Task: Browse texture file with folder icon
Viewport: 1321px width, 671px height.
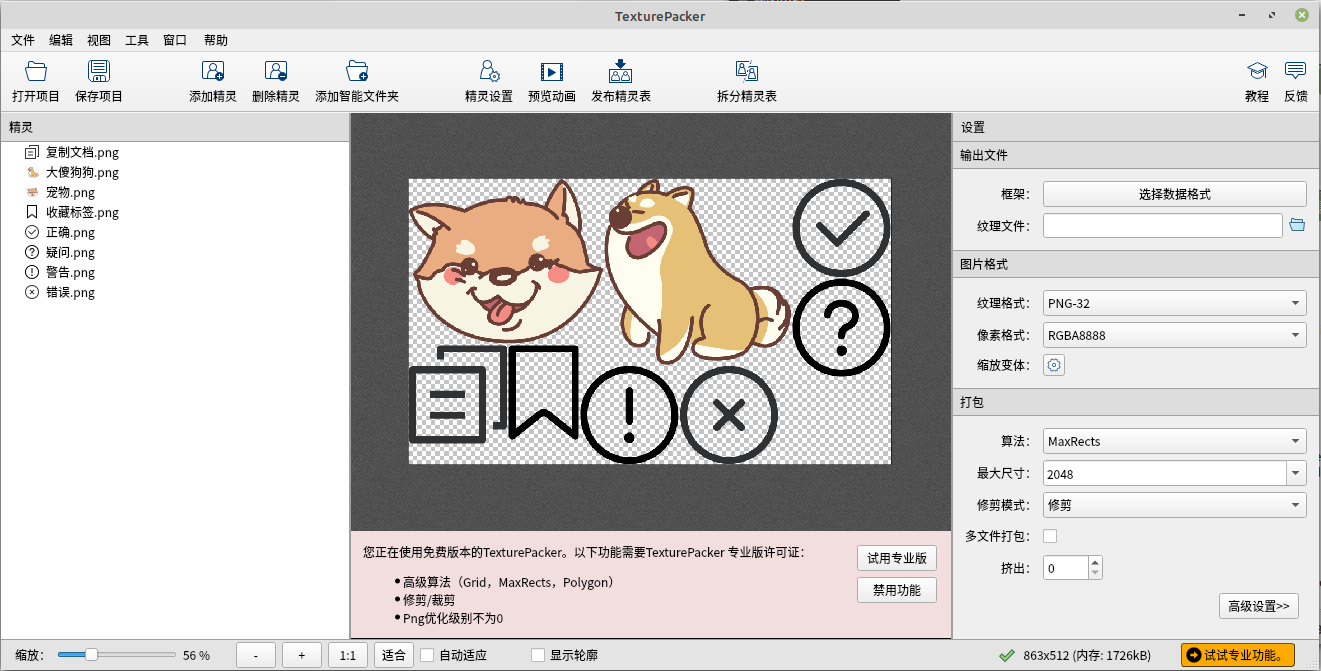Action: point(1297,225)
